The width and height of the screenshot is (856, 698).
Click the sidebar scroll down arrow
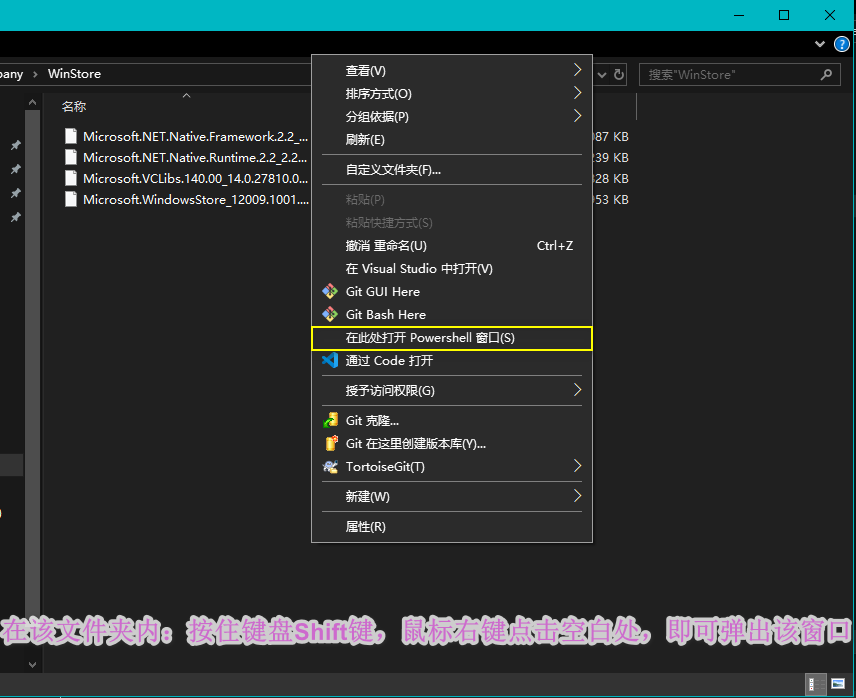click(32, 664)
